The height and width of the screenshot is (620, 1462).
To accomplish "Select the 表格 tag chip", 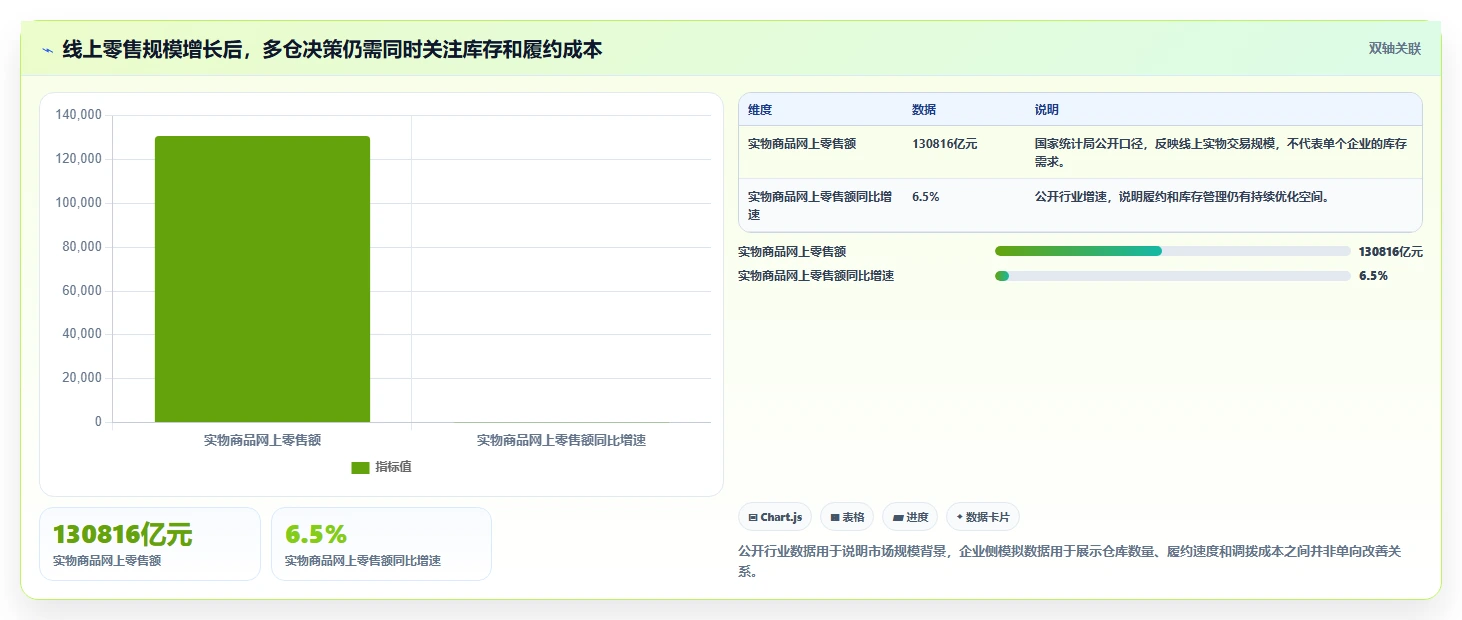I will (x=847, y=517).
